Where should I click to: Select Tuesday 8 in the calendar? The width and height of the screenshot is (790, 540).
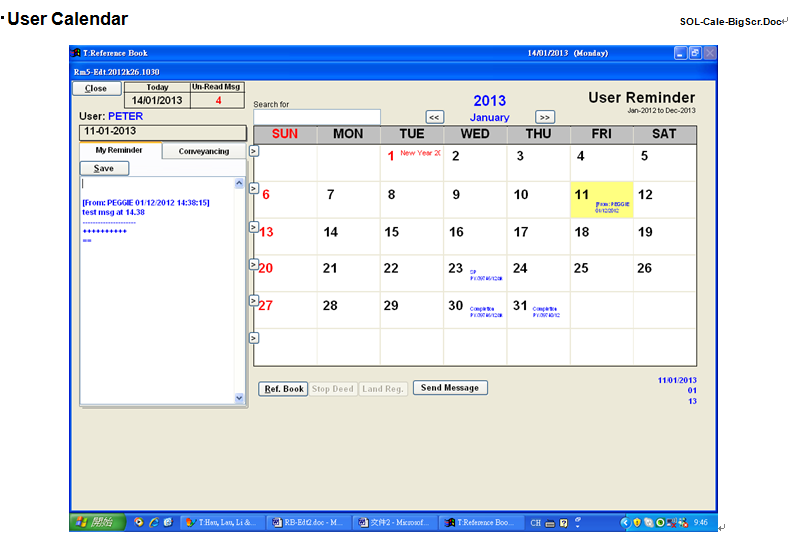[x=412, y=199]
